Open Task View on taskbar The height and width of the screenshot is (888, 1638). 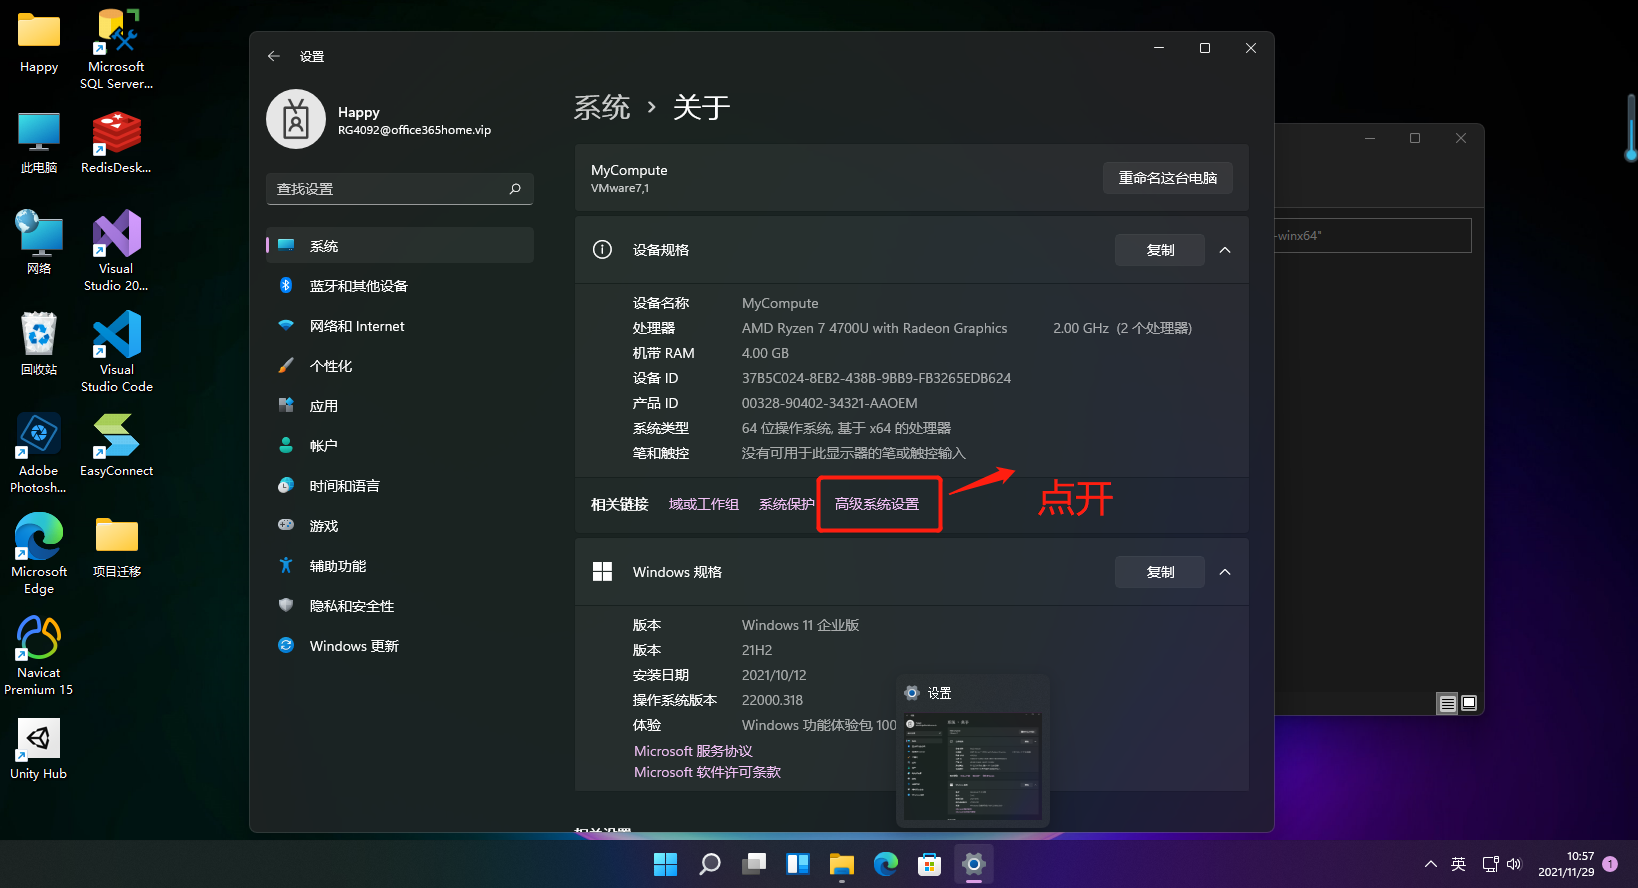pyautogui.click(x=753, y=864)
